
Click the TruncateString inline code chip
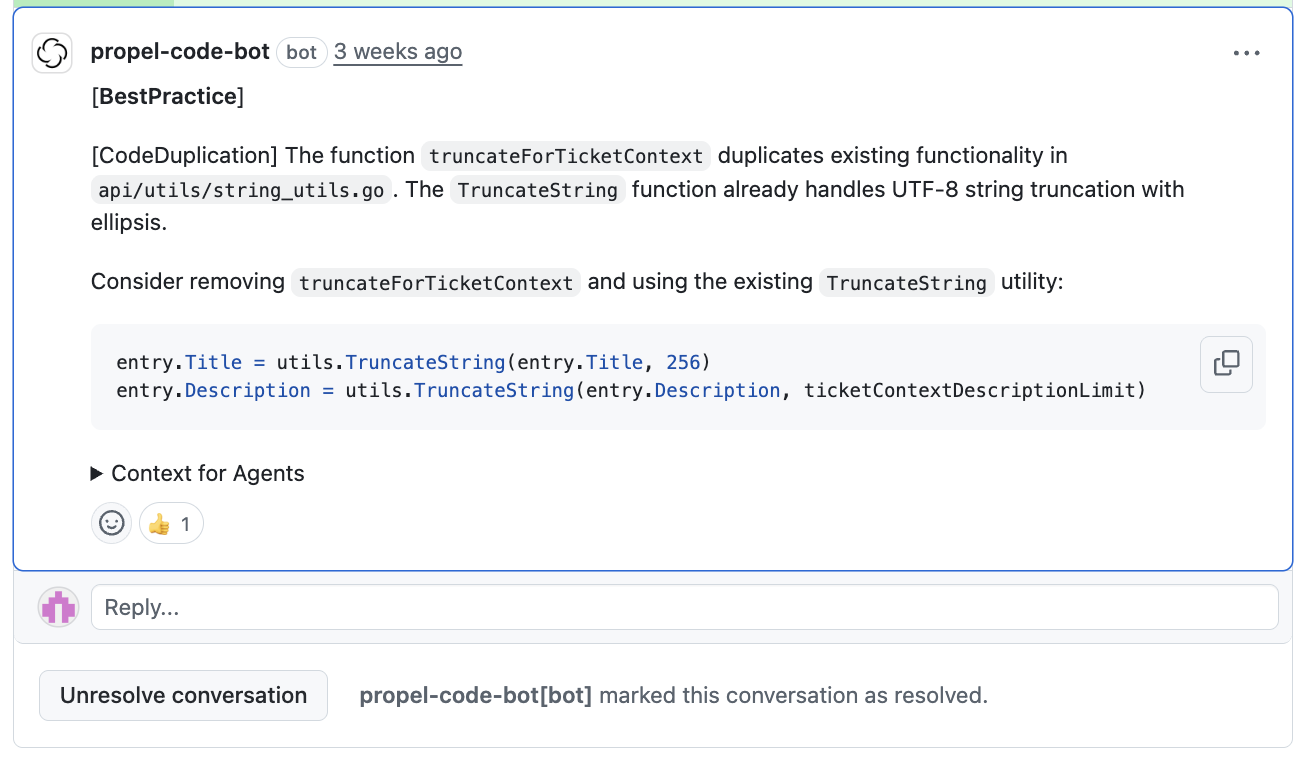pos(537,189)
